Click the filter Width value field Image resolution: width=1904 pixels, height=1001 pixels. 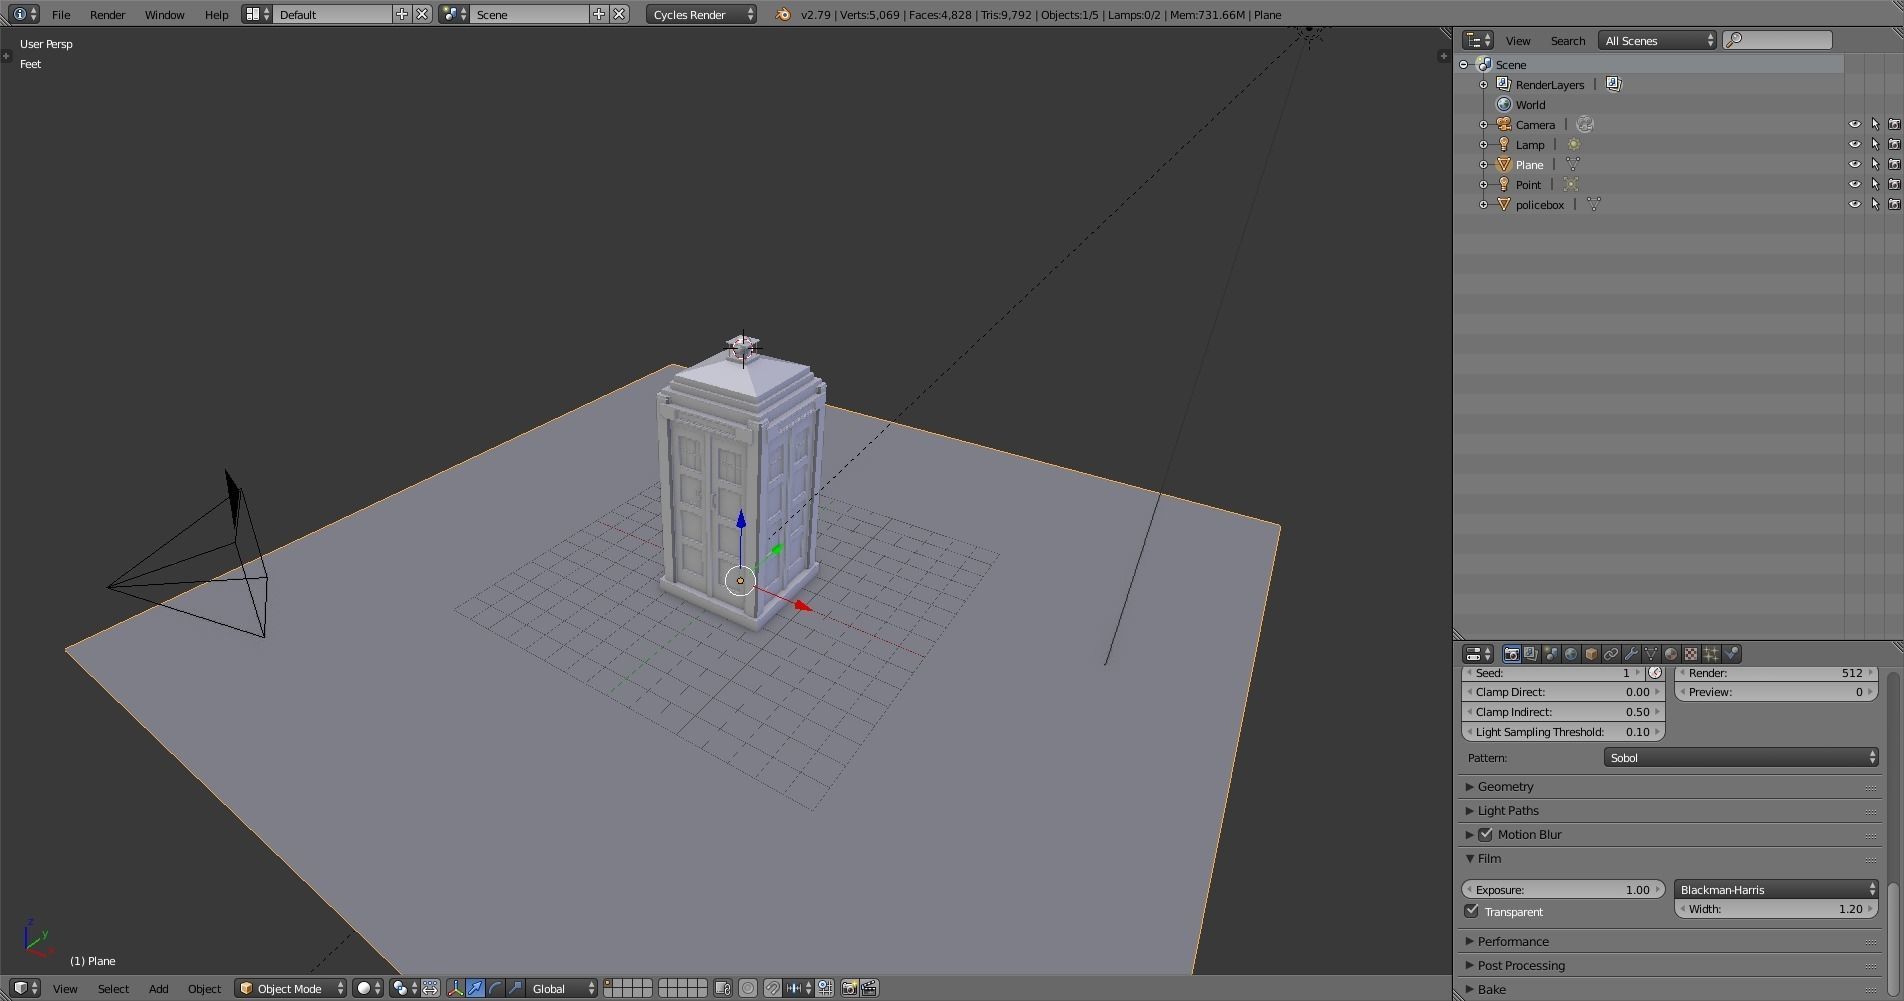click(1776, 909)
